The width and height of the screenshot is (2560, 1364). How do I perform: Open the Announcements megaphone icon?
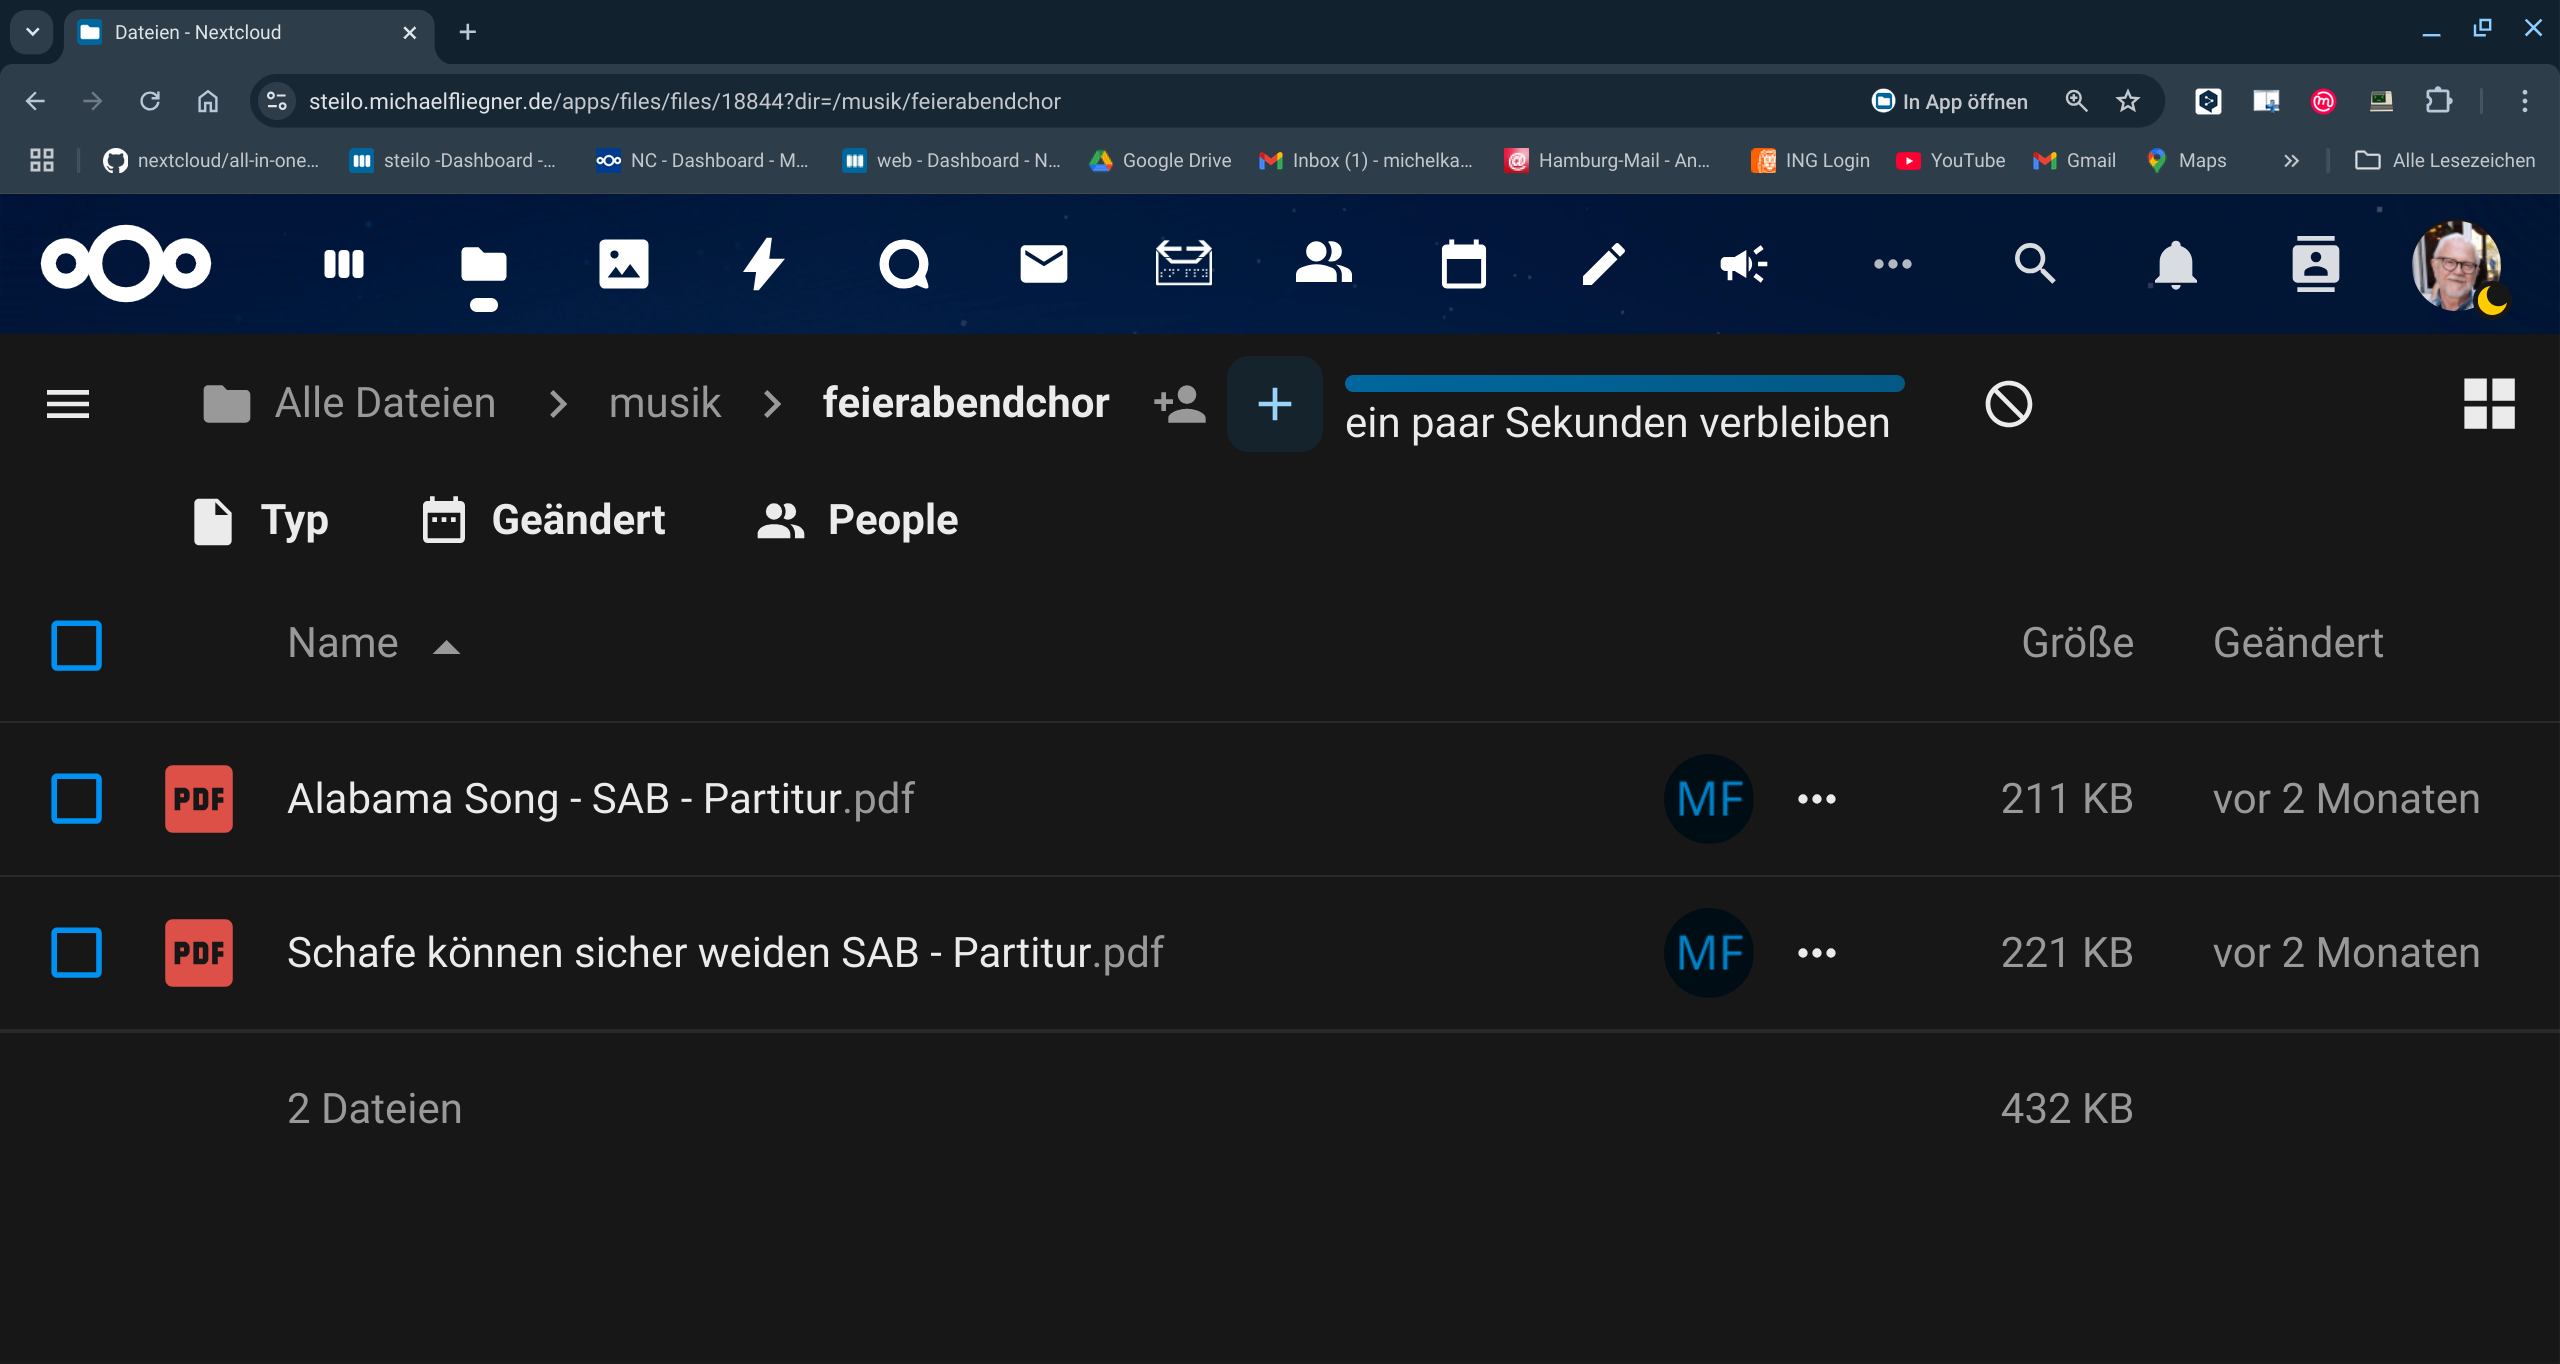(1743, 264)
